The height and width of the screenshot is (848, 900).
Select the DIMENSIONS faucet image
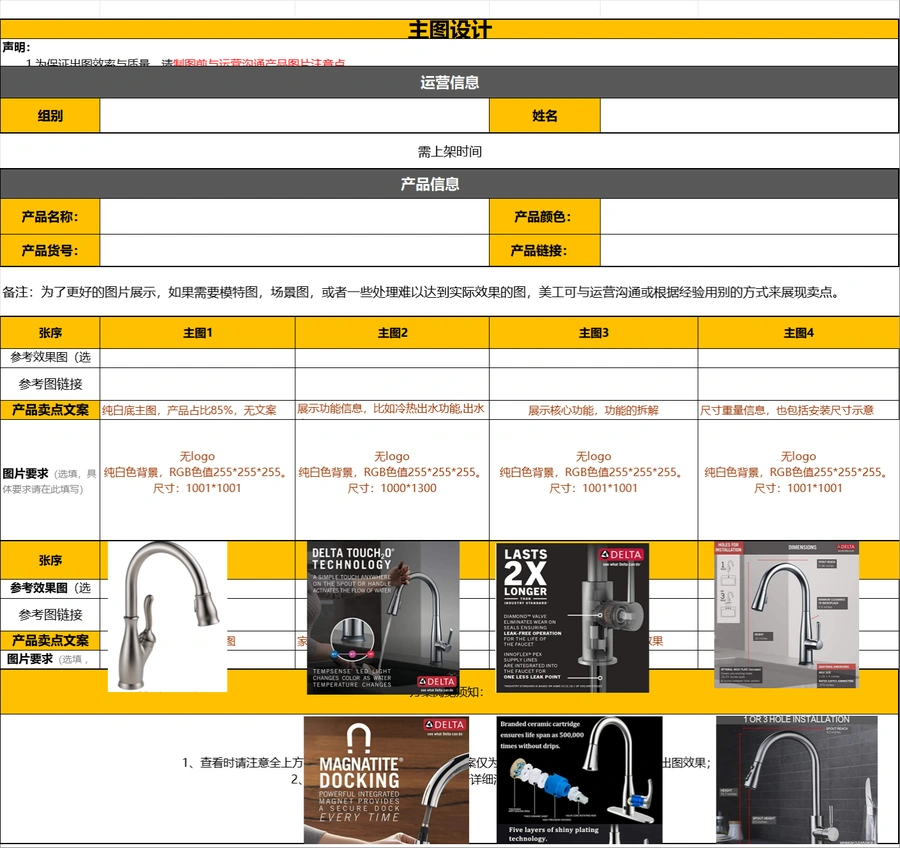(x=786, y=614)
